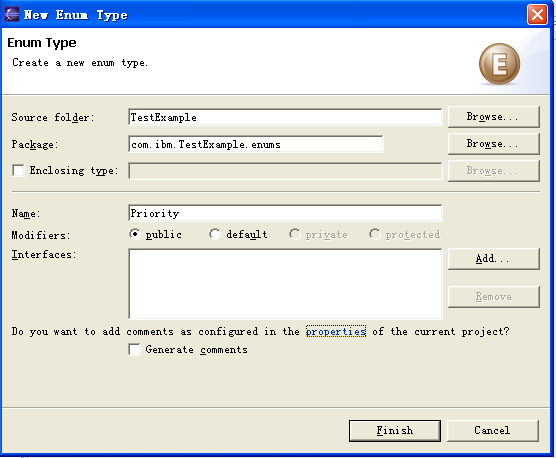The height and width of the screenshot is (458, 556).
Task: Select the private modifier radio button
Action: 295,234
